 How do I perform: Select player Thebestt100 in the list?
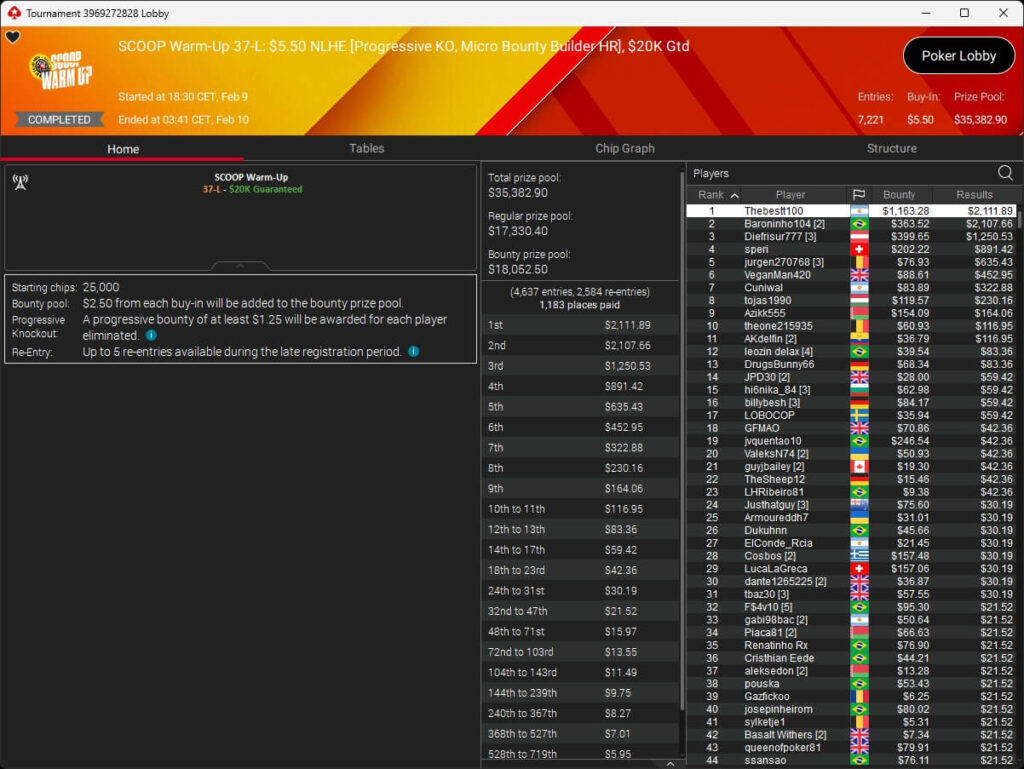click(x=773, y=211)
